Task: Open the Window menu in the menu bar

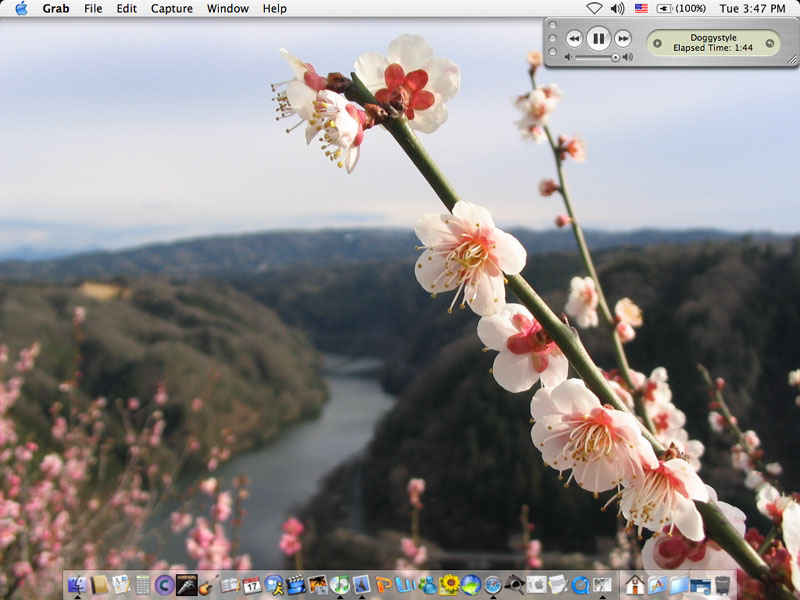Action: point(228,8)
